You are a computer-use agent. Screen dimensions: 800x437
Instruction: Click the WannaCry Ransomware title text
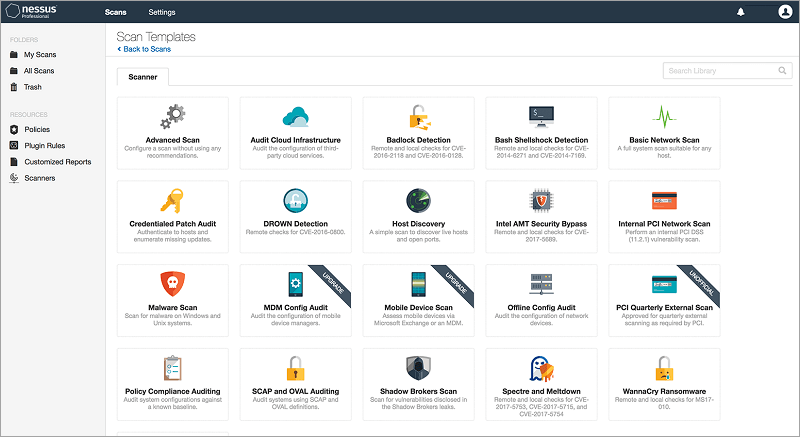[664, 391]
